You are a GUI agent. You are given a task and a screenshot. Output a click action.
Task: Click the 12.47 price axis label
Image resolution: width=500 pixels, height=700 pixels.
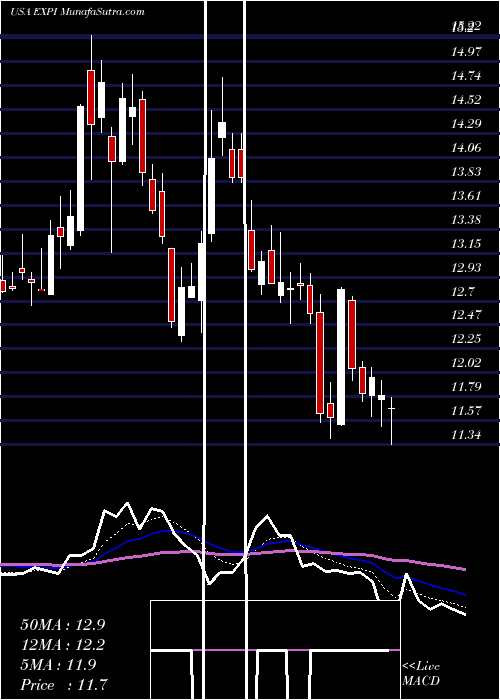(467, 315)
